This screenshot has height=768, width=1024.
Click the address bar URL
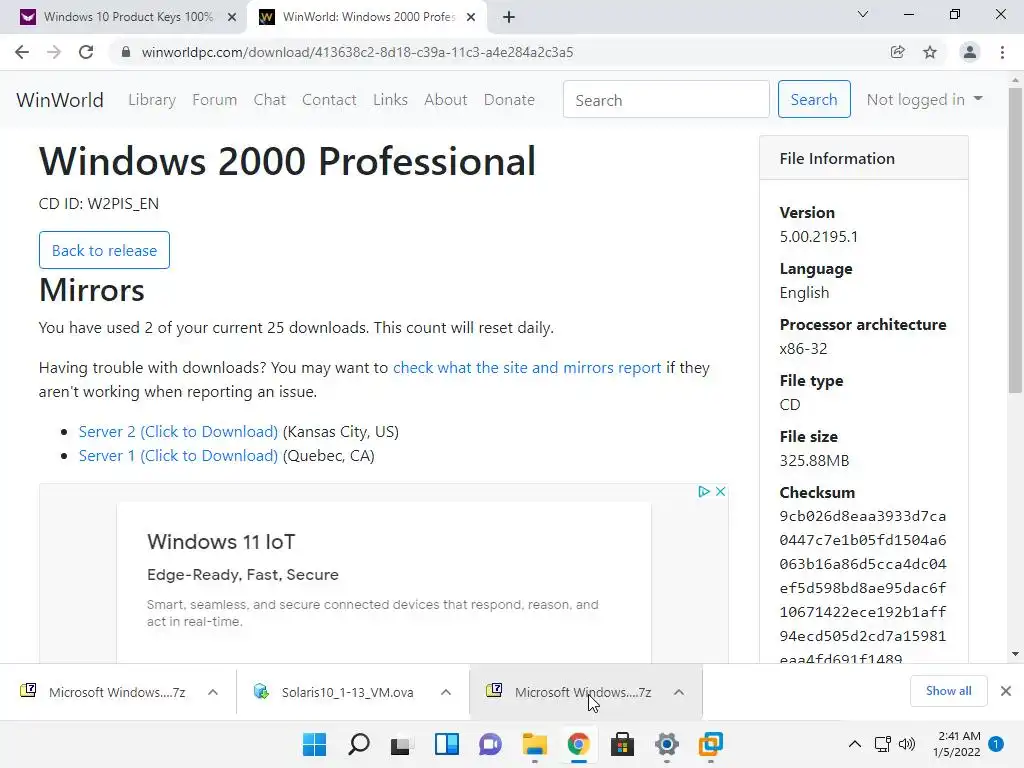[x=357, y=52]
